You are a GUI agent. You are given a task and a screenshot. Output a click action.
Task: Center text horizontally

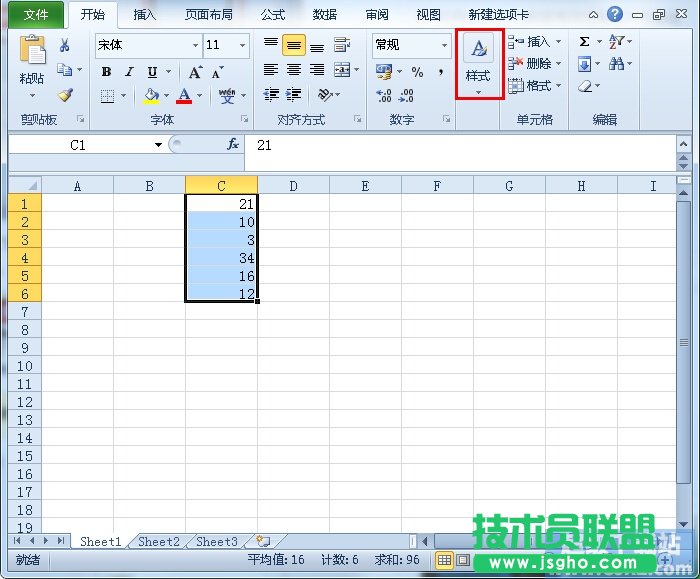[x=294, y=70]
